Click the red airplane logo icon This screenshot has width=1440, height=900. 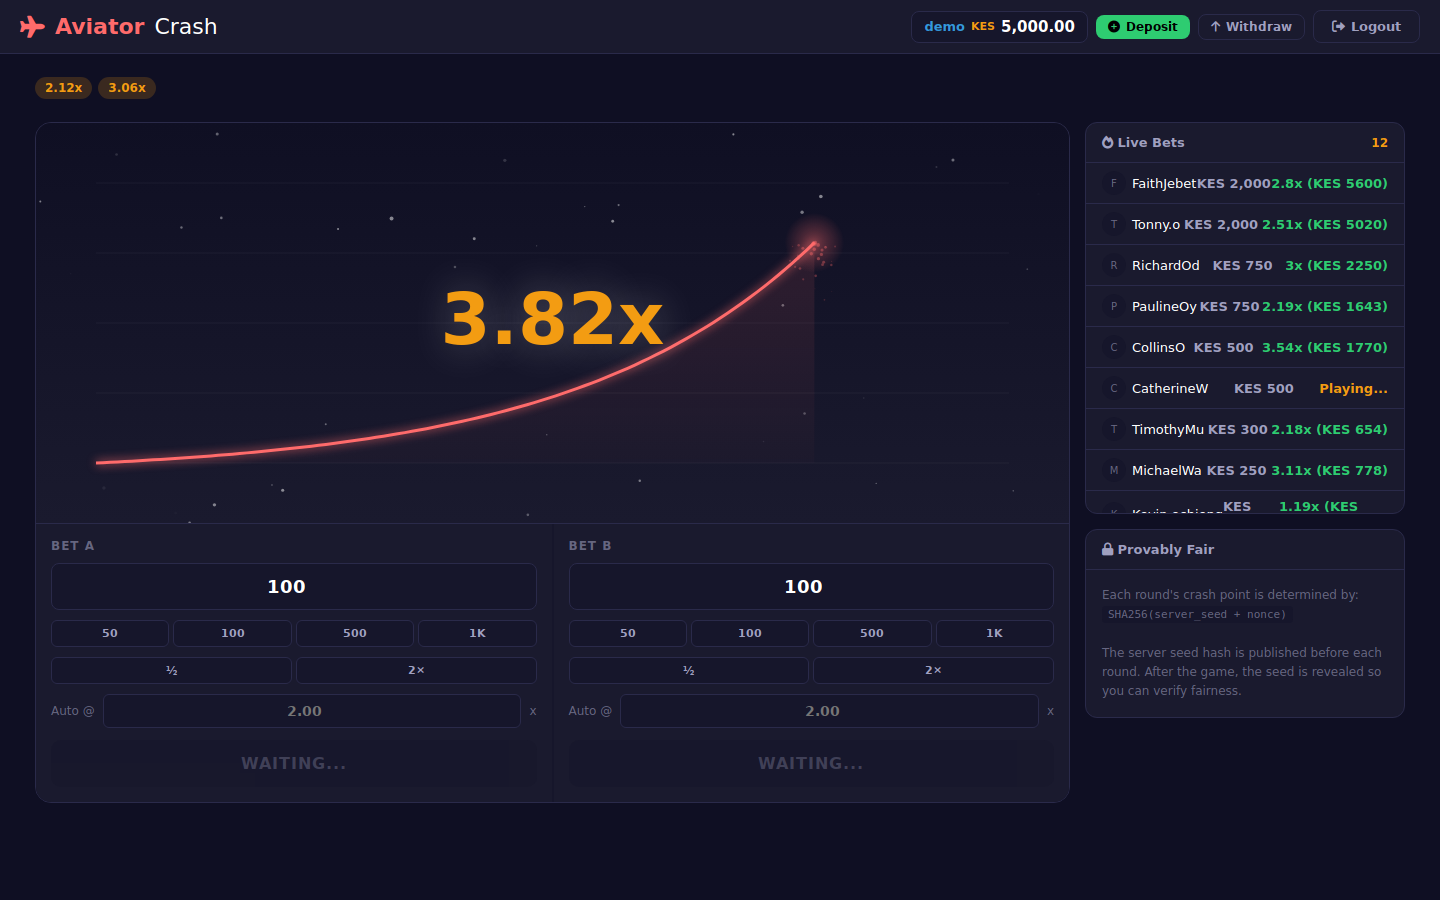point(32,27)
